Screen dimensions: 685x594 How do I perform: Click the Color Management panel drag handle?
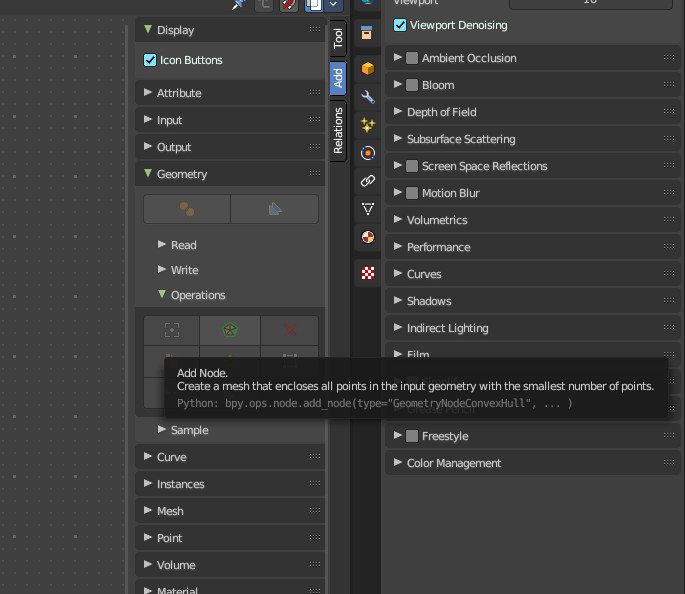668,463
